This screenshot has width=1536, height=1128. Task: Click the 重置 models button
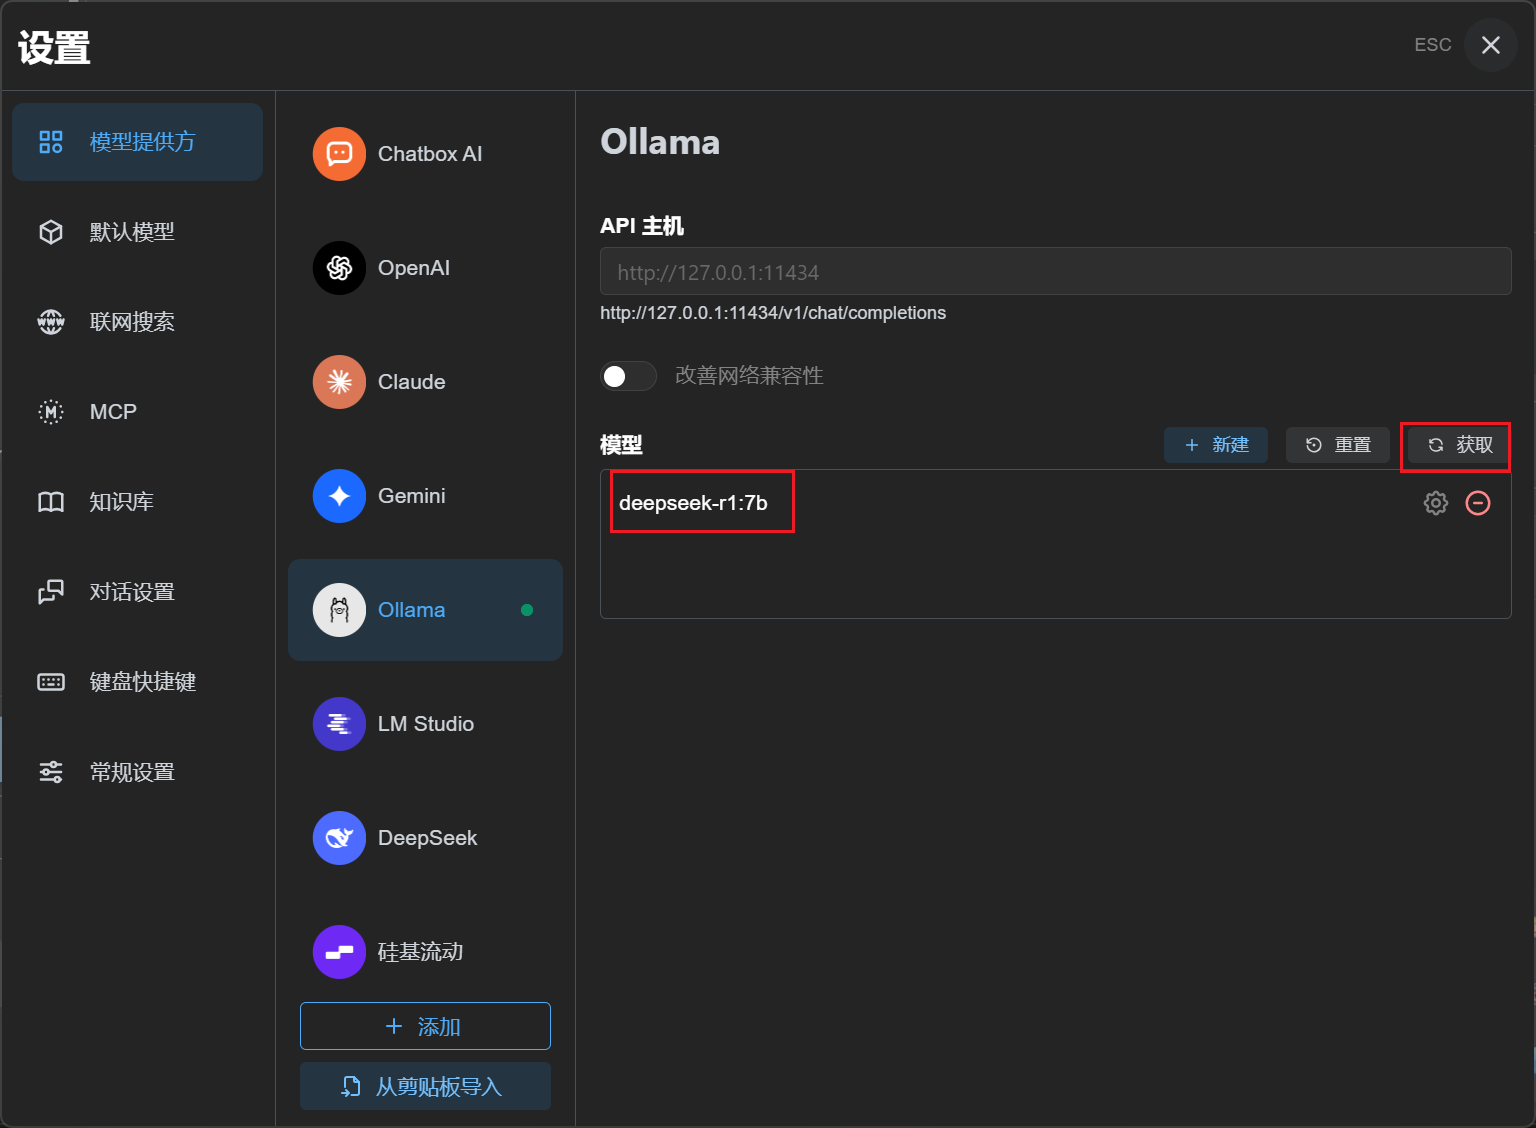(x=1338, y=445)
